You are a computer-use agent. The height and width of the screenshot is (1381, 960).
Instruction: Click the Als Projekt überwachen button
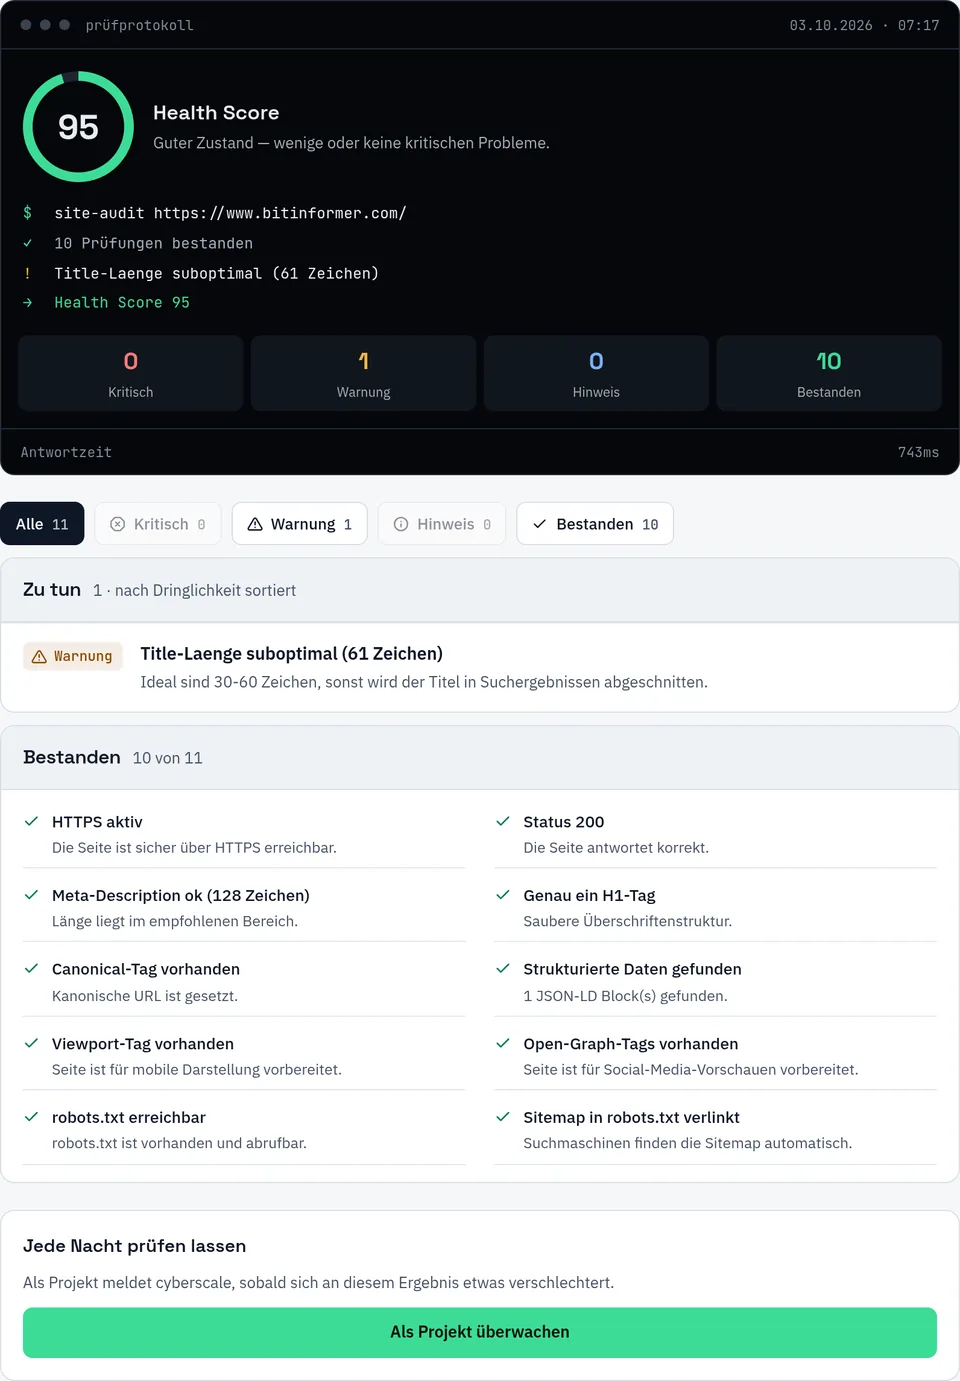480,1332
